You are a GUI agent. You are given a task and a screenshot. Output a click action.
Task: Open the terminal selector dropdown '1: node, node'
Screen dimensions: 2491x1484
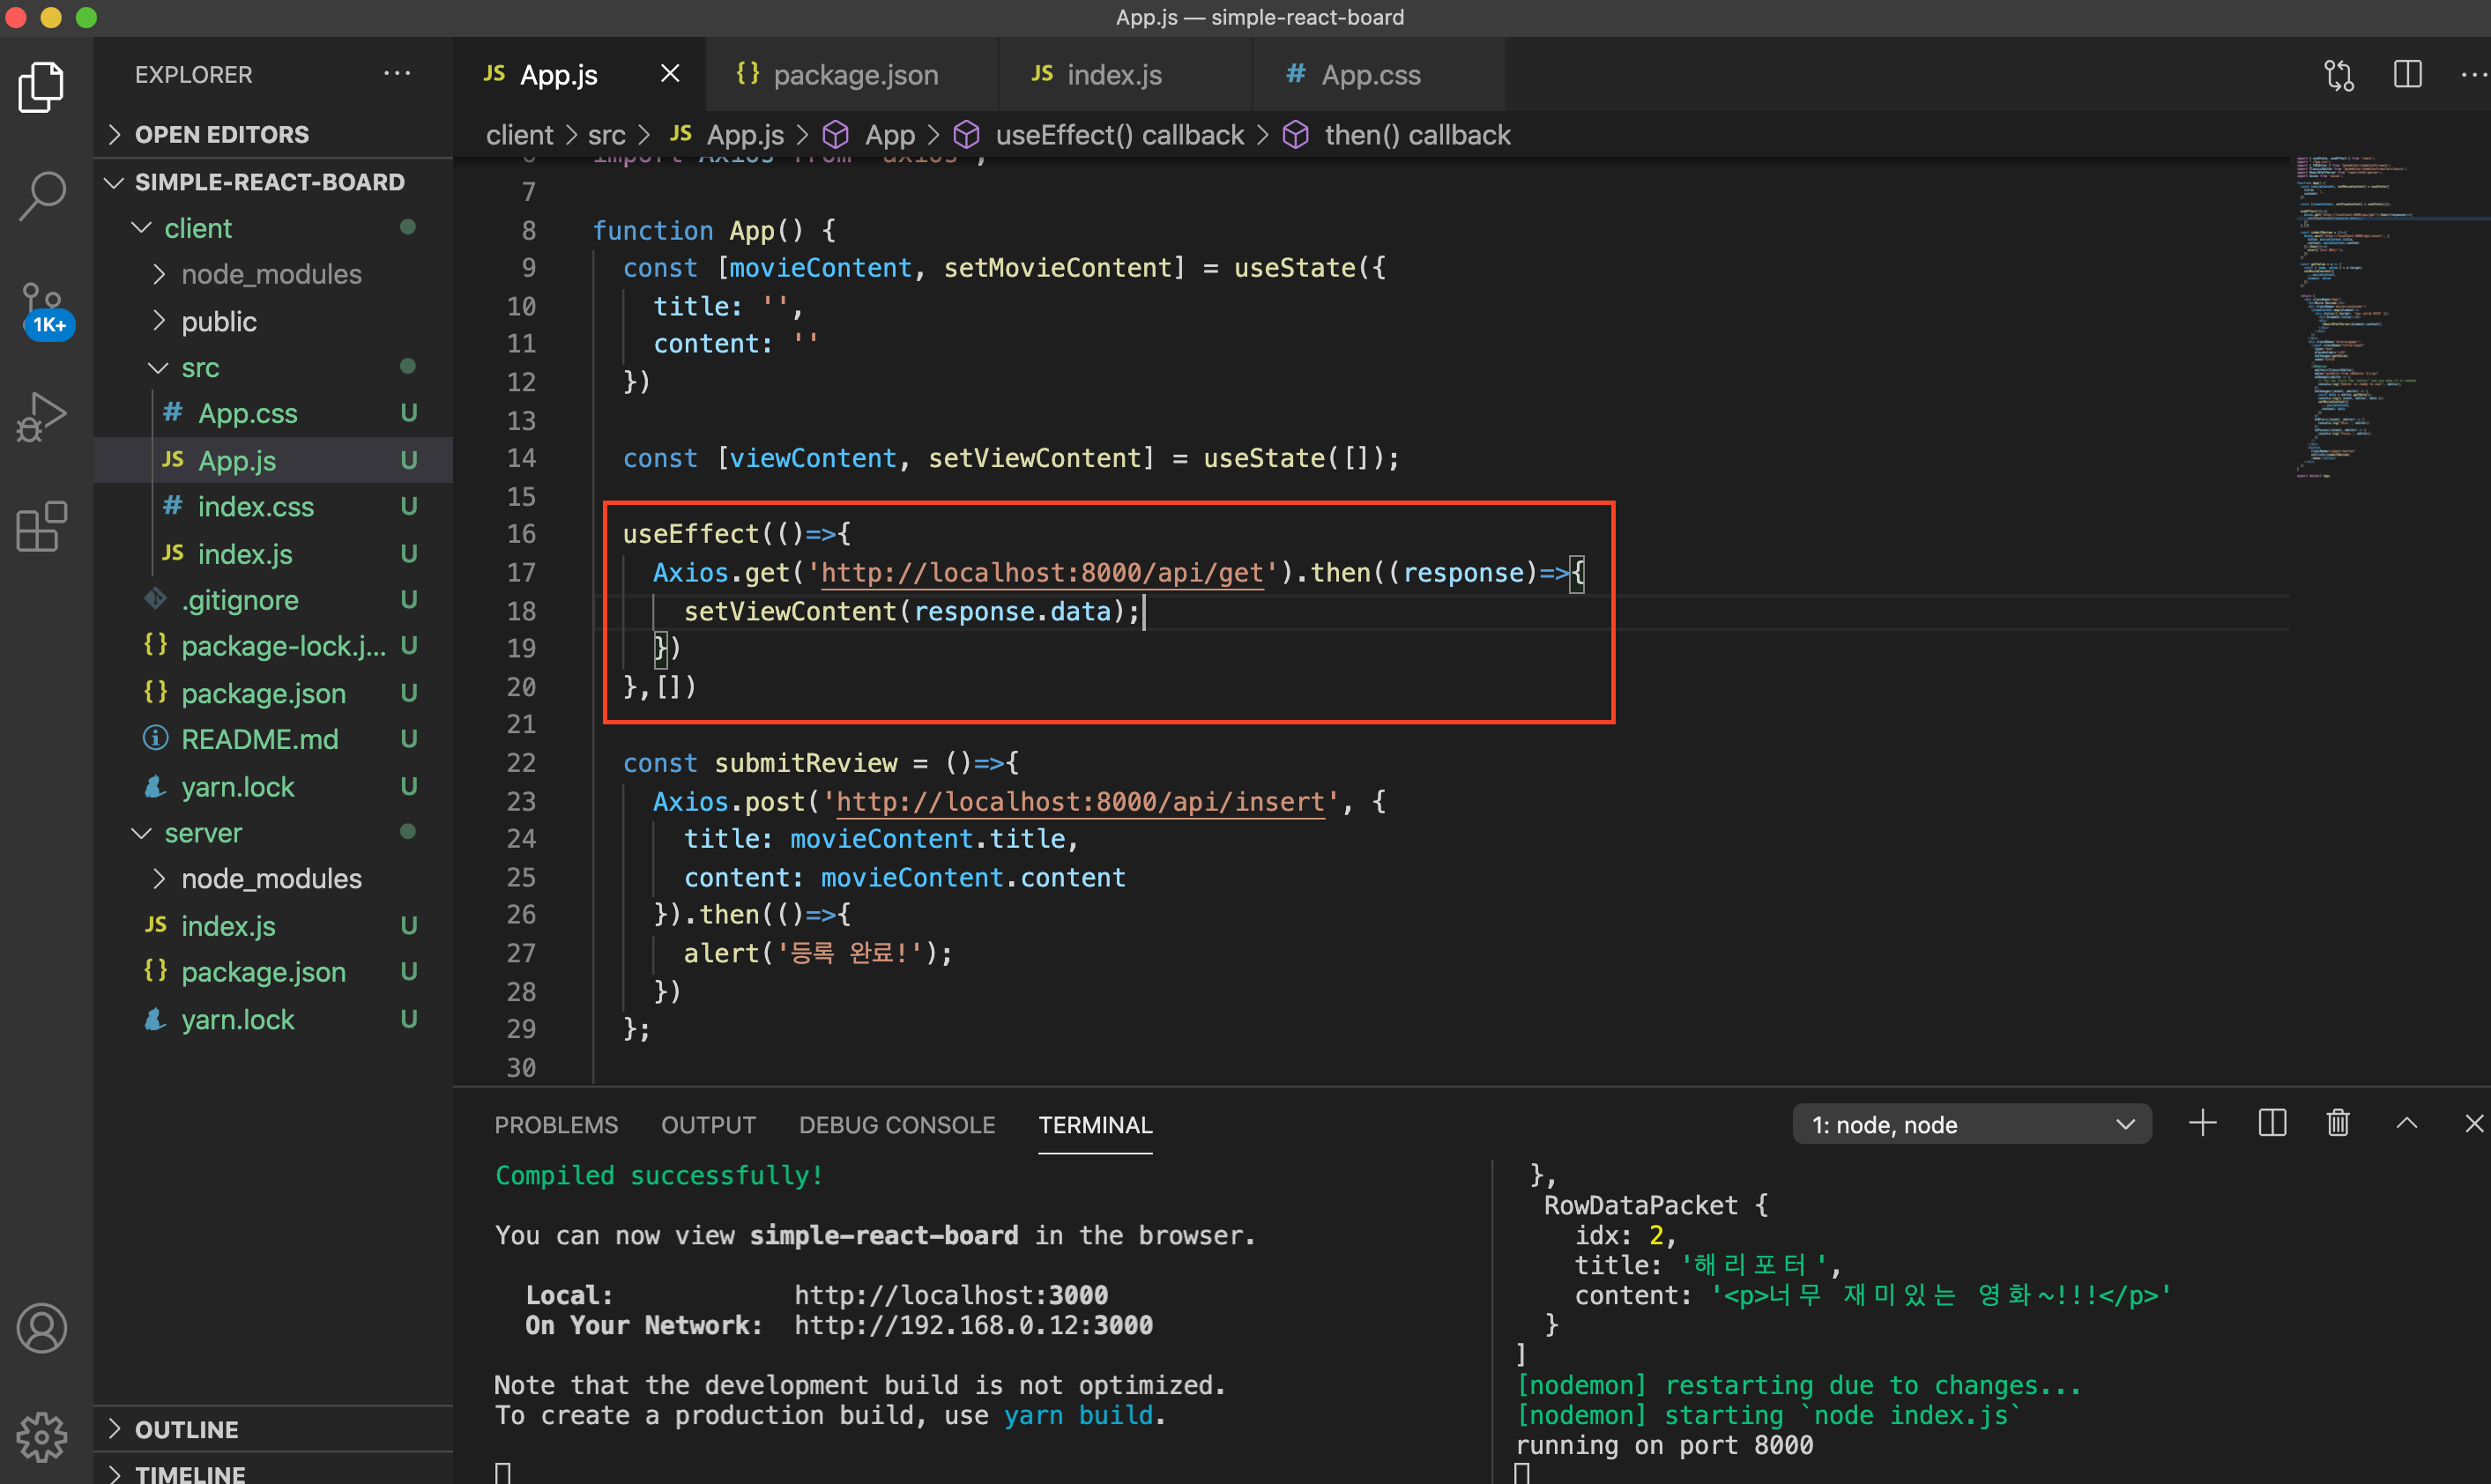coord(1971,1124)
